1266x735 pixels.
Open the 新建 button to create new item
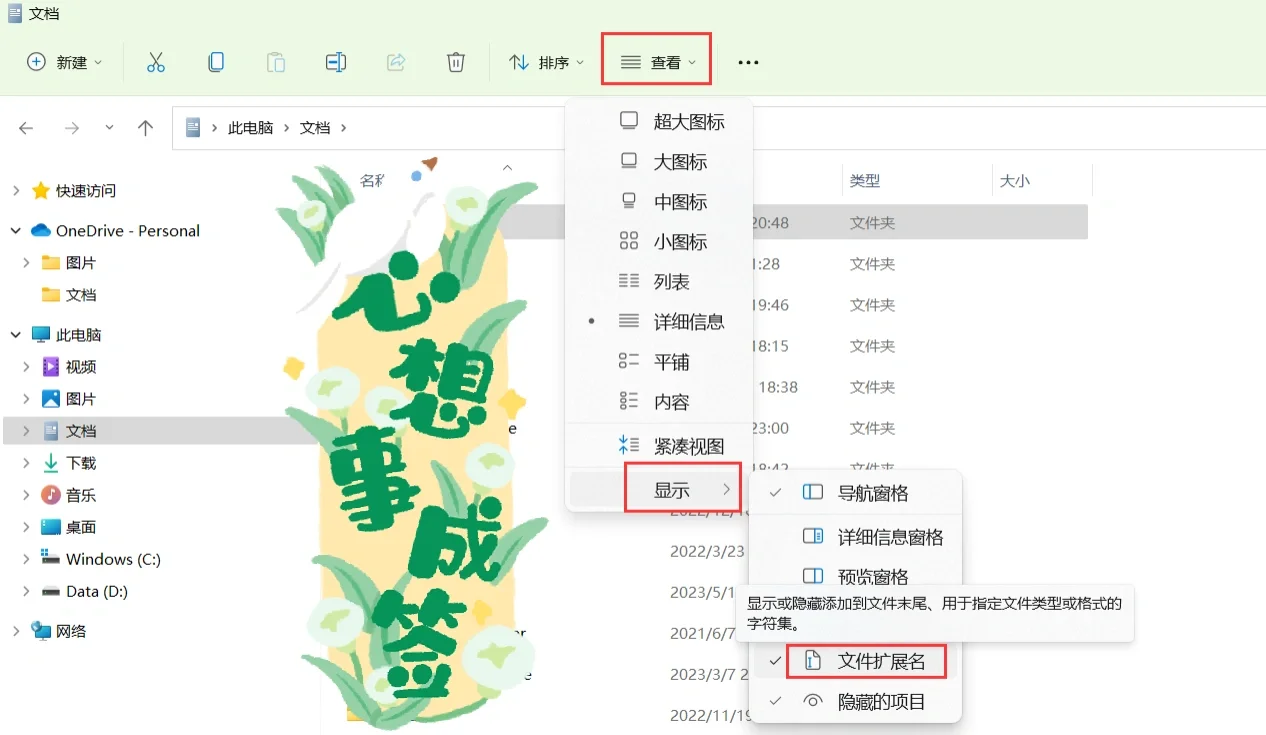tap(62, 61)
